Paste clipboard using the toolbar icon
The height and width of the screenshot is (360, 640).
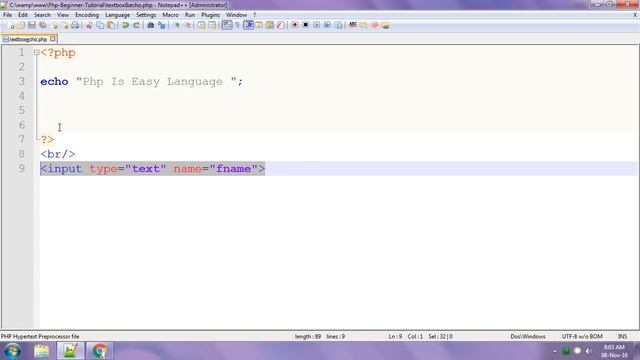111,25
